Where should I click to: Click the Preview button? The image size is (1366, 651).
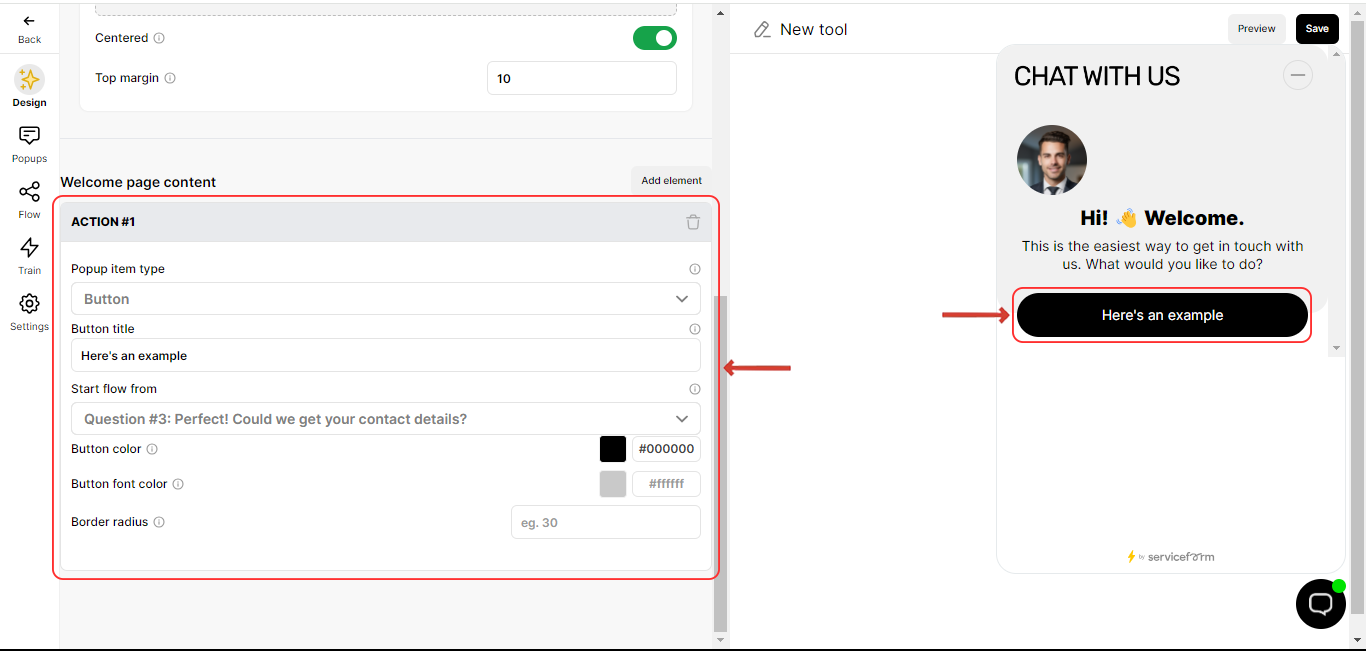[1257, 29]
